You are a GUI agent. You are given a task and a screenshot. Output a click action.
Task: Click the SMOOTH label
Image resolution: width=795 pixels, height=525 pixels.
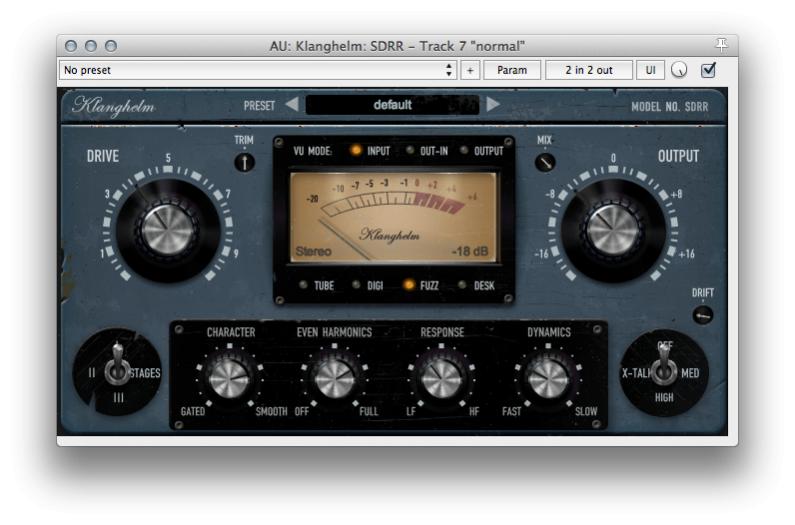point(271,411)
